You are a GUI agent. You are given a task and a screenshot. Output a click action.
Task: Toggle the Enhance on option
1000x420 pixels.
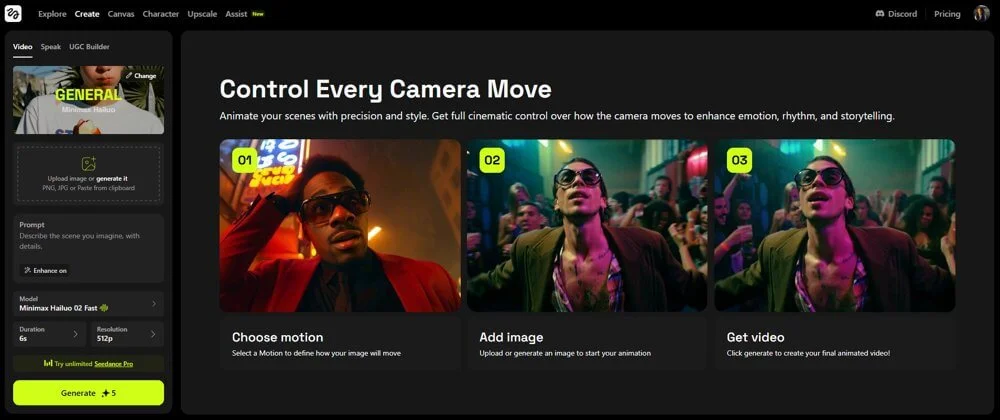tap(45, 270)
